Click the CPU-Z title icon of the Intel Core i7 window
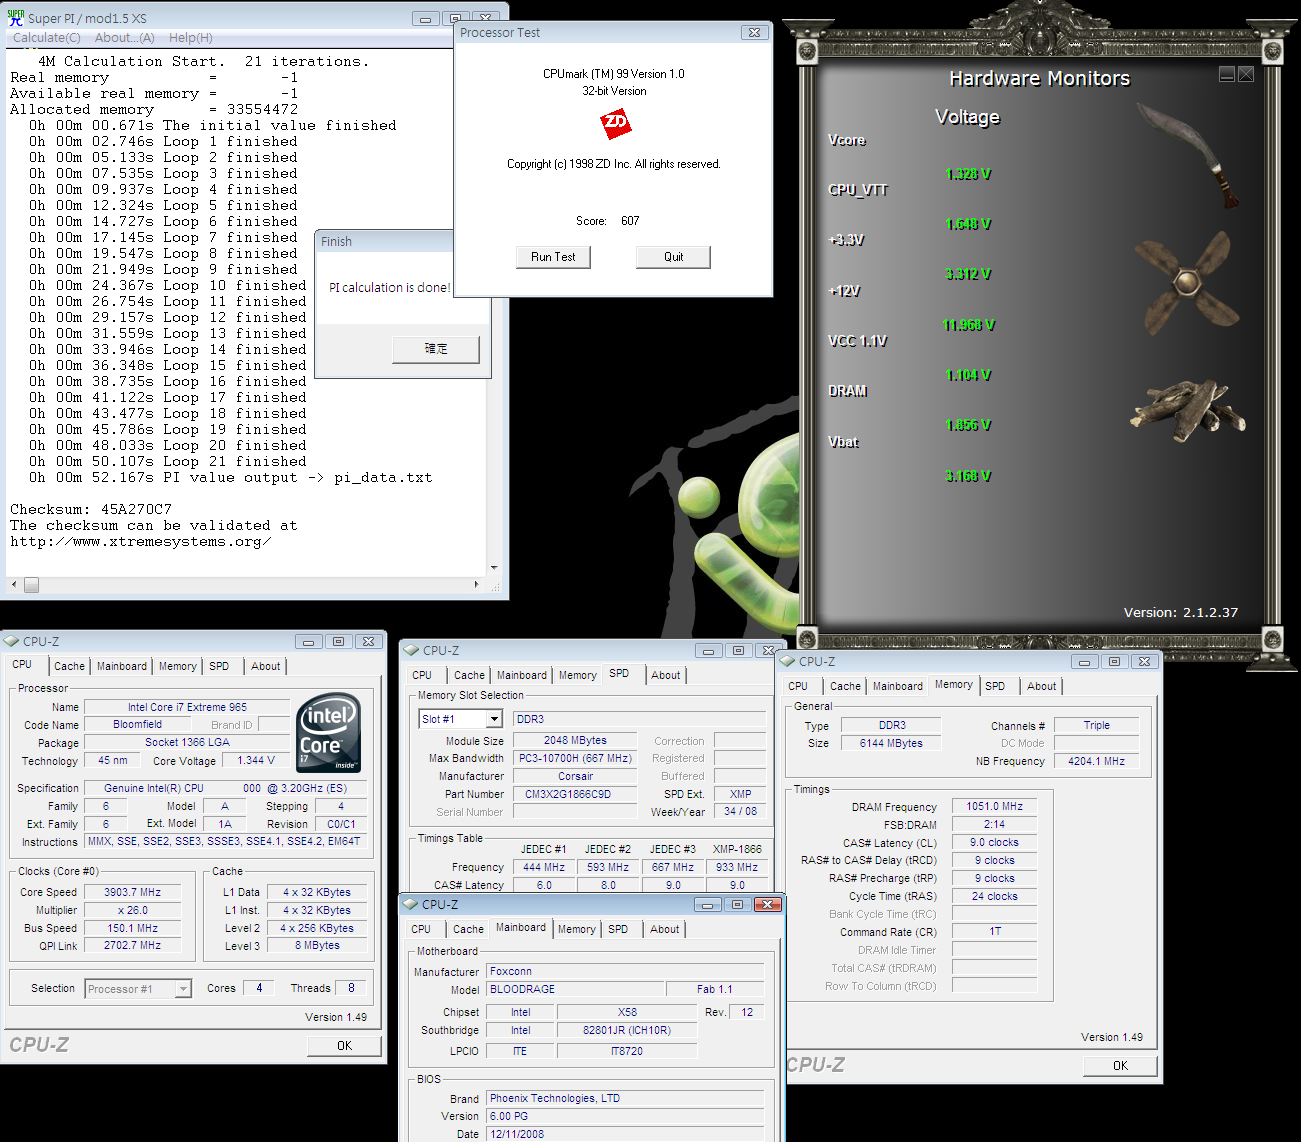This screenshot has height=1142, width=1301. [x=11, y=641]
